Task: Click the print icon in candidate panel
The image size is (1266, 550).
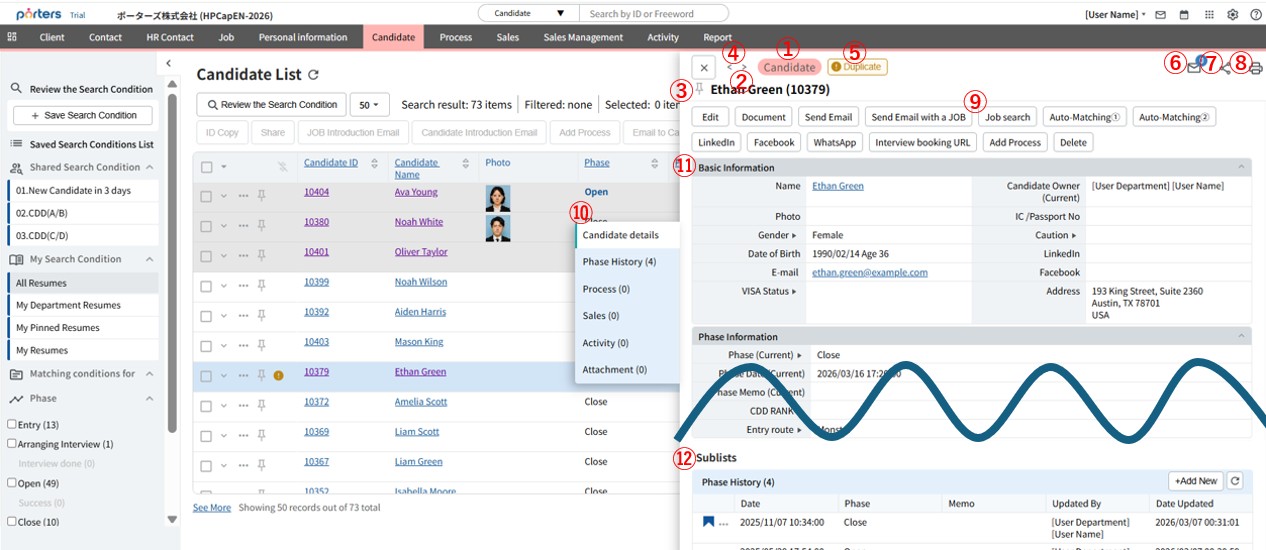Action: tap(1256, 69)
